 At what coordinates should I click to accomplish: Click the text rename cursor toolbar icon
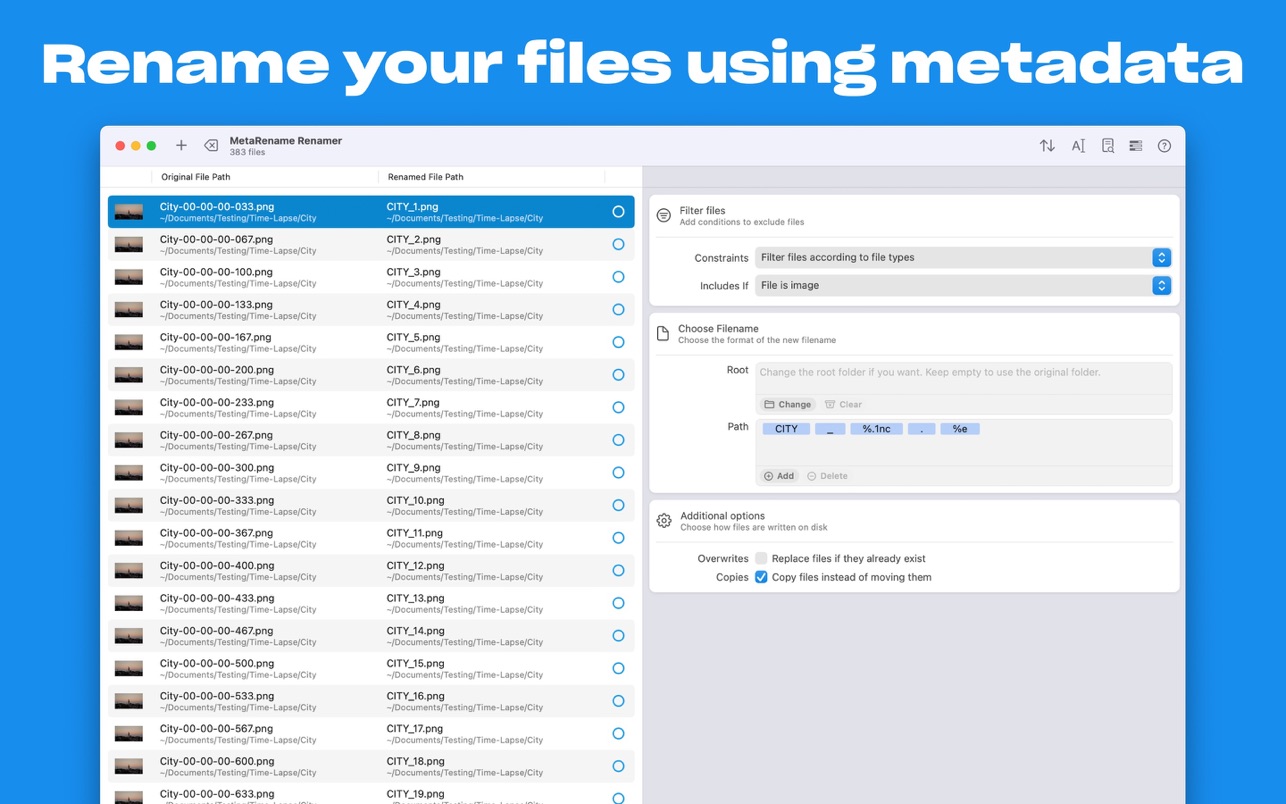pos(1078,146)
